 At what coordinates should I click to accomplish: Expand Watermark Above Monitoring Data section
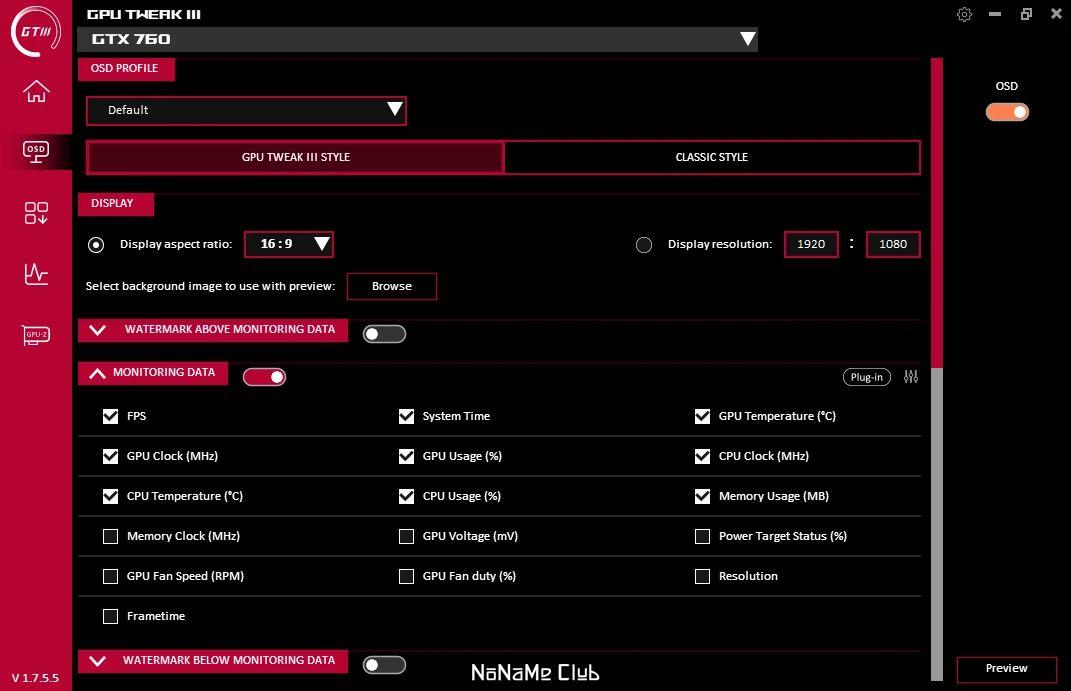(x=213, y=330)
